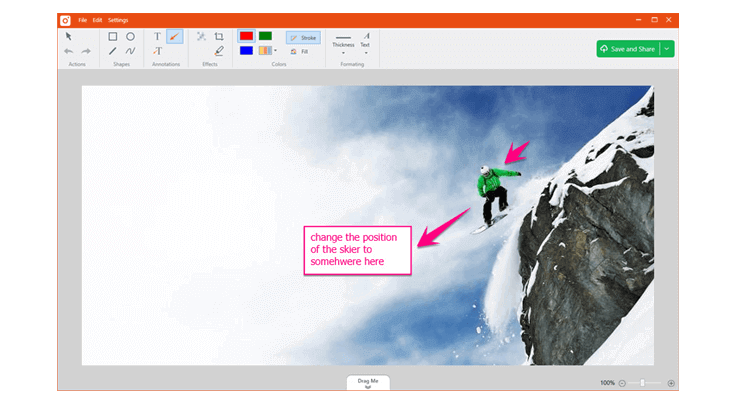Image resolution: width=730 pixels, height=415 pixels.
Task: Pick the text-with-arrow callout tool
Action: (x=157, y=51)
